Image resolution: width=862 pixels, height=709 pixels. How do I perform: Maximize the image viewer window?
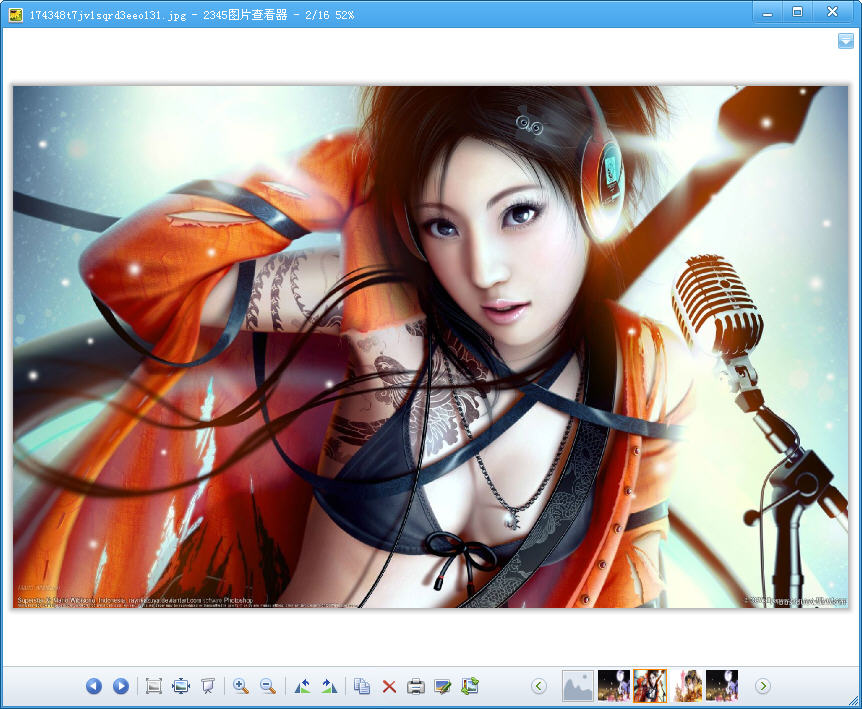point(797,12)
